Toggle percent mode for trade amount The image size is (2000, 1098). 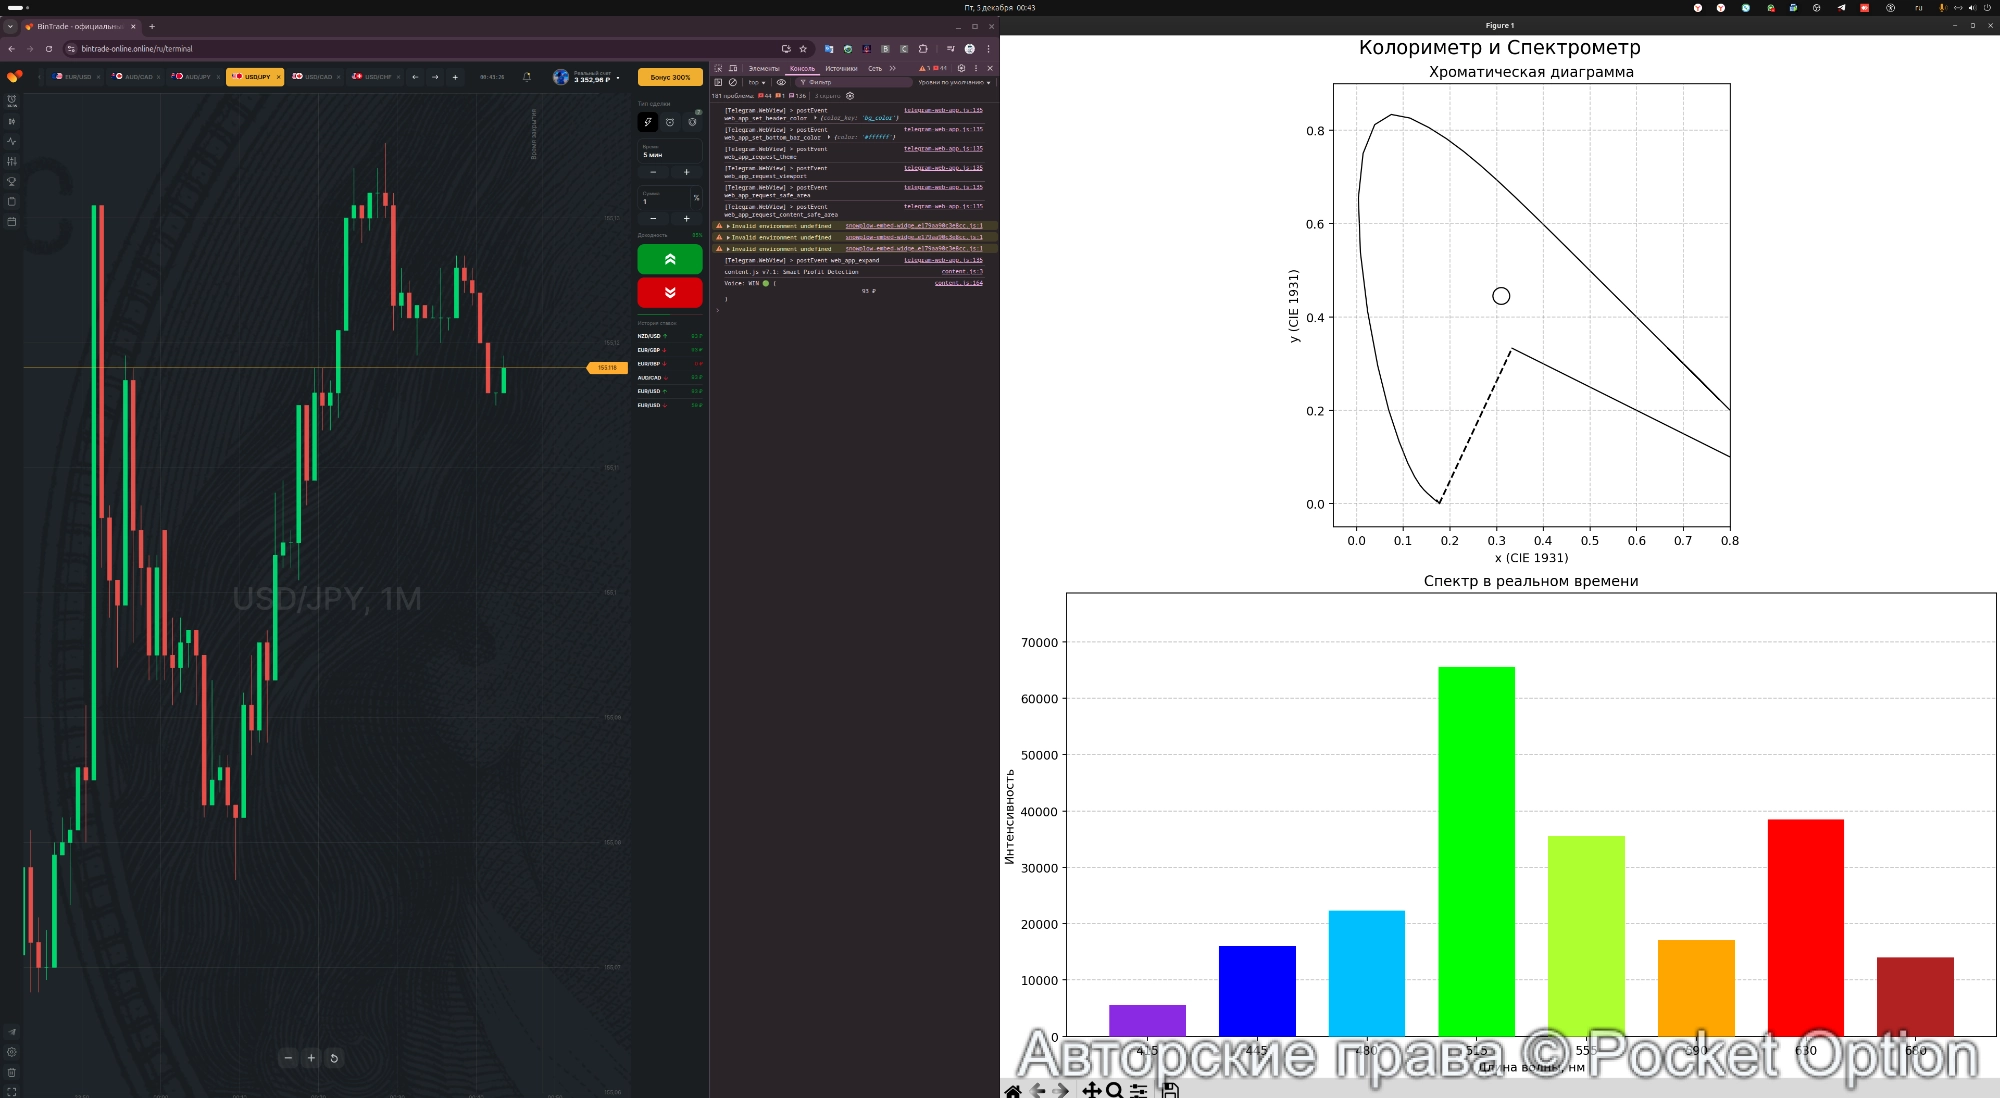click(696, 198)
